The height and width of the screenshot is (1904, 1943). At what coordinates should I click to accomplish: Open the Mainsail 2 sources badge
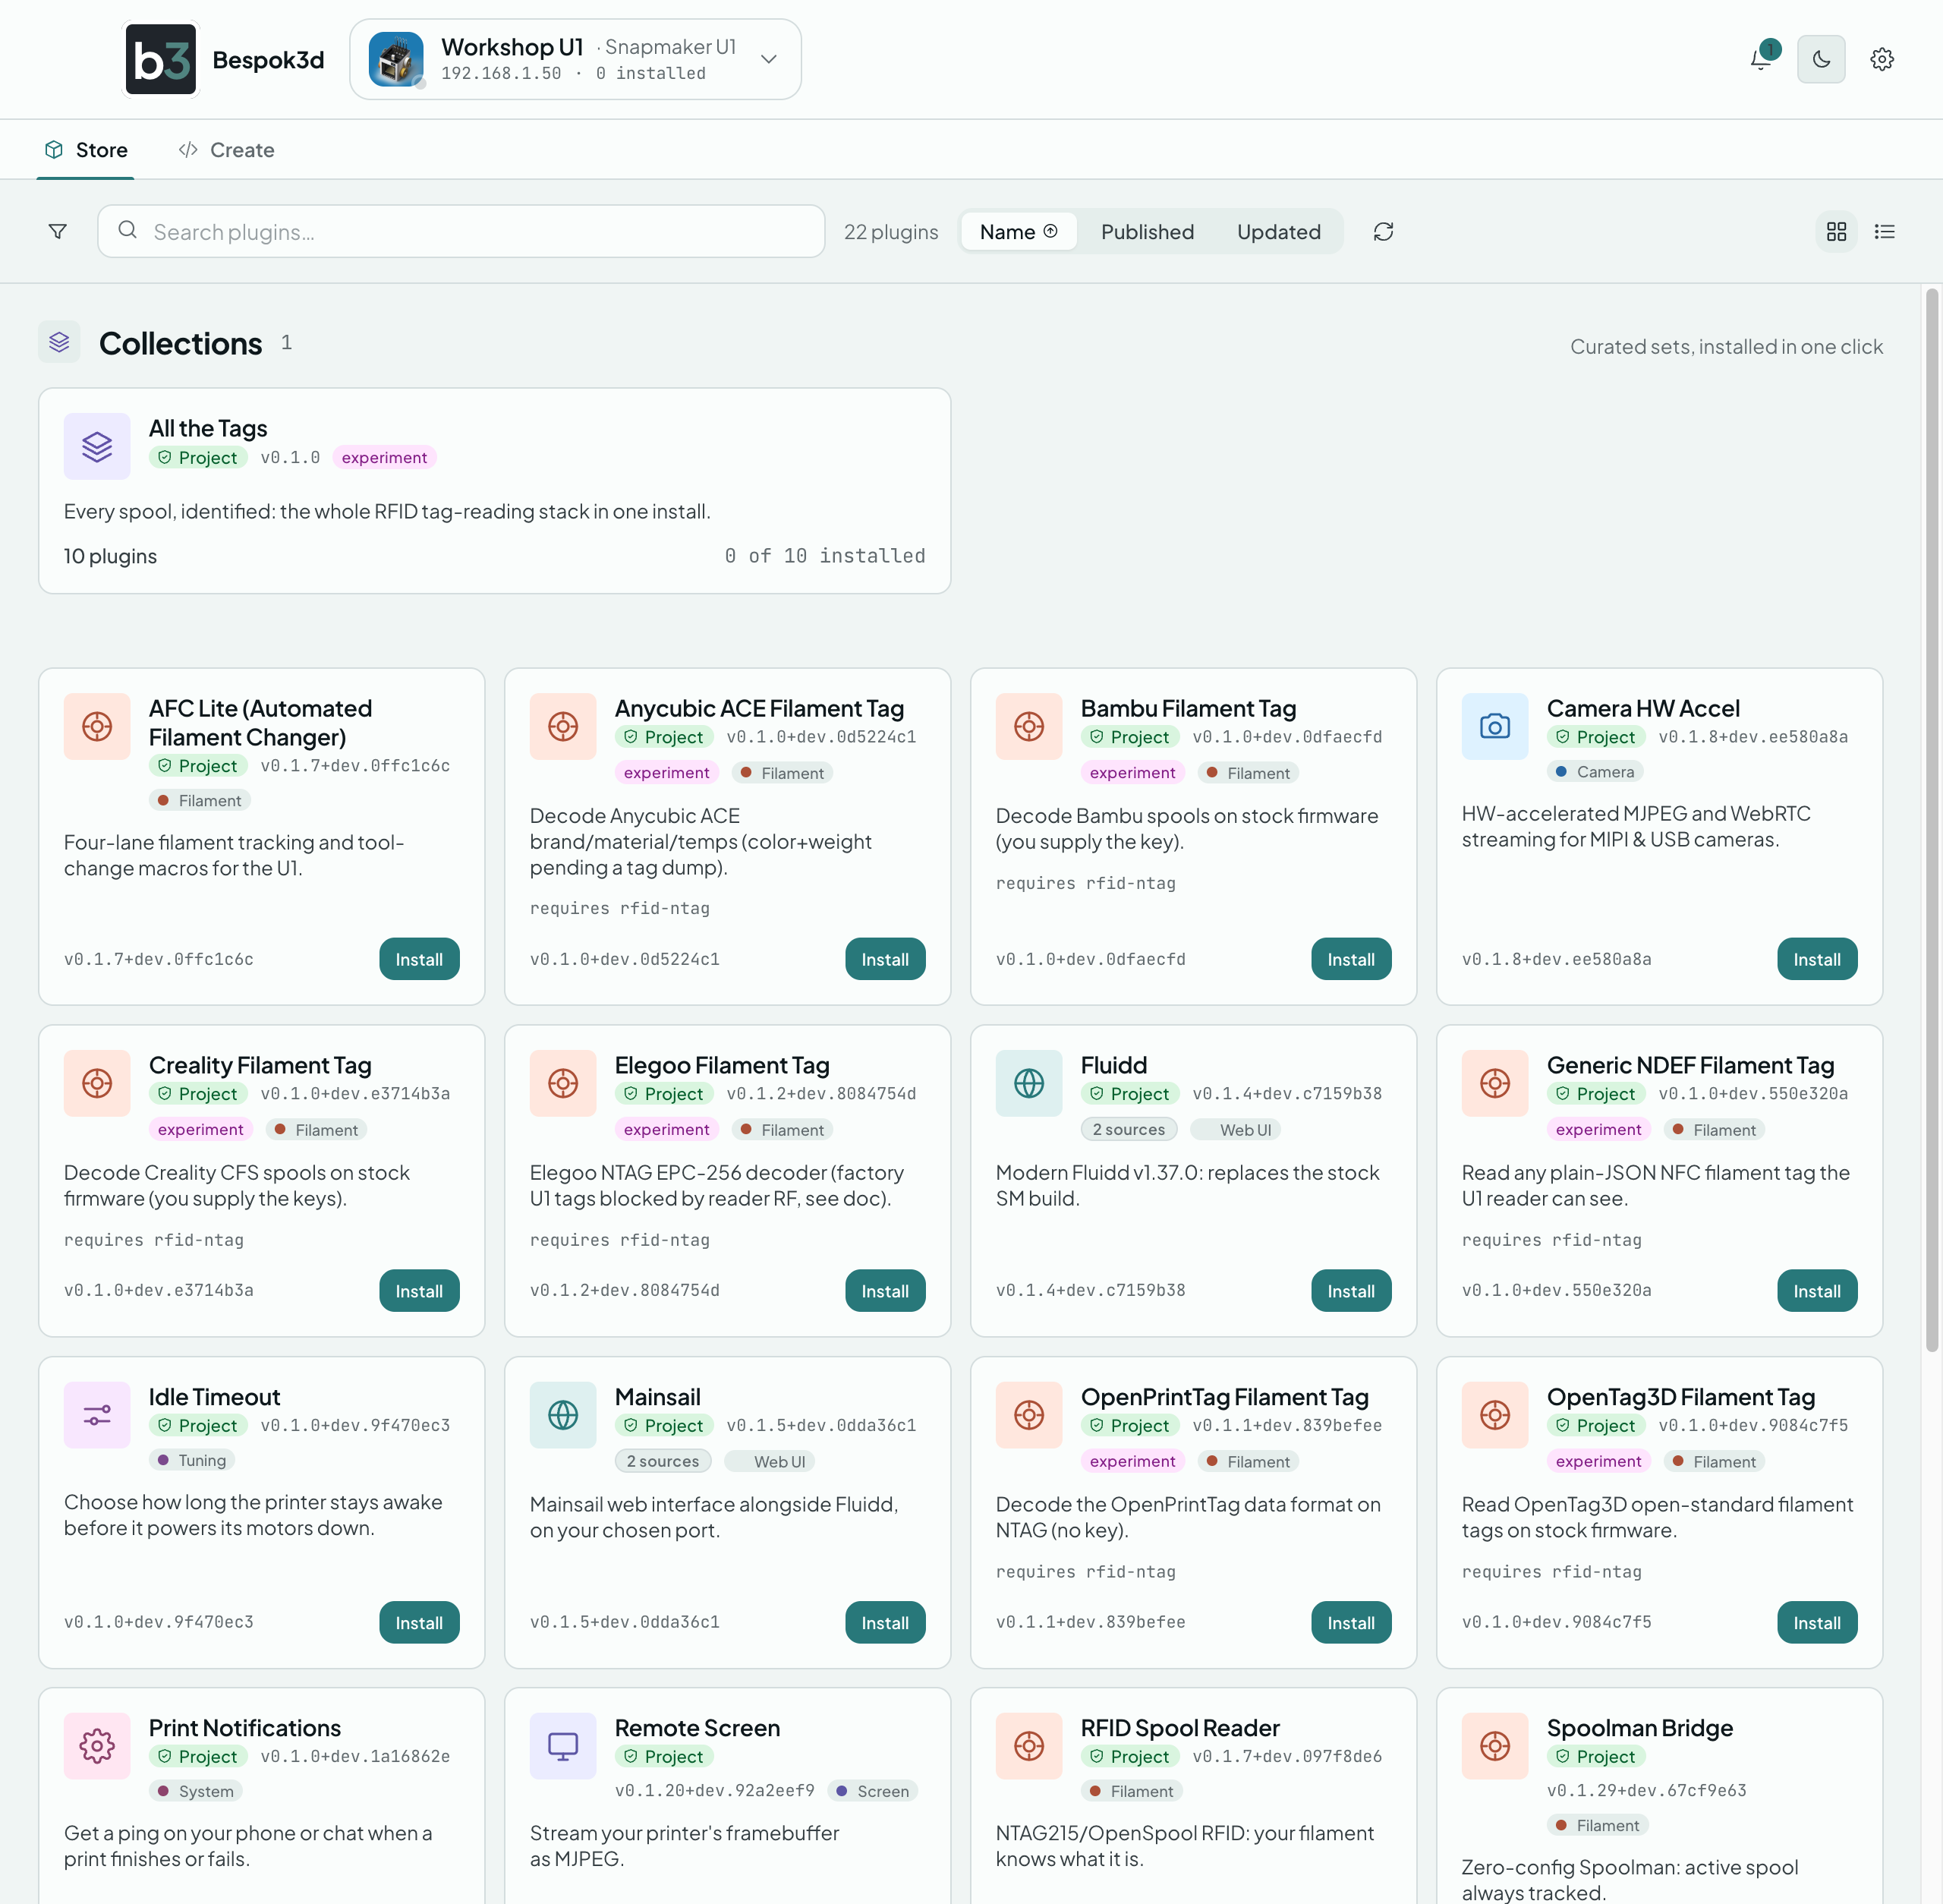(663, 1461)
